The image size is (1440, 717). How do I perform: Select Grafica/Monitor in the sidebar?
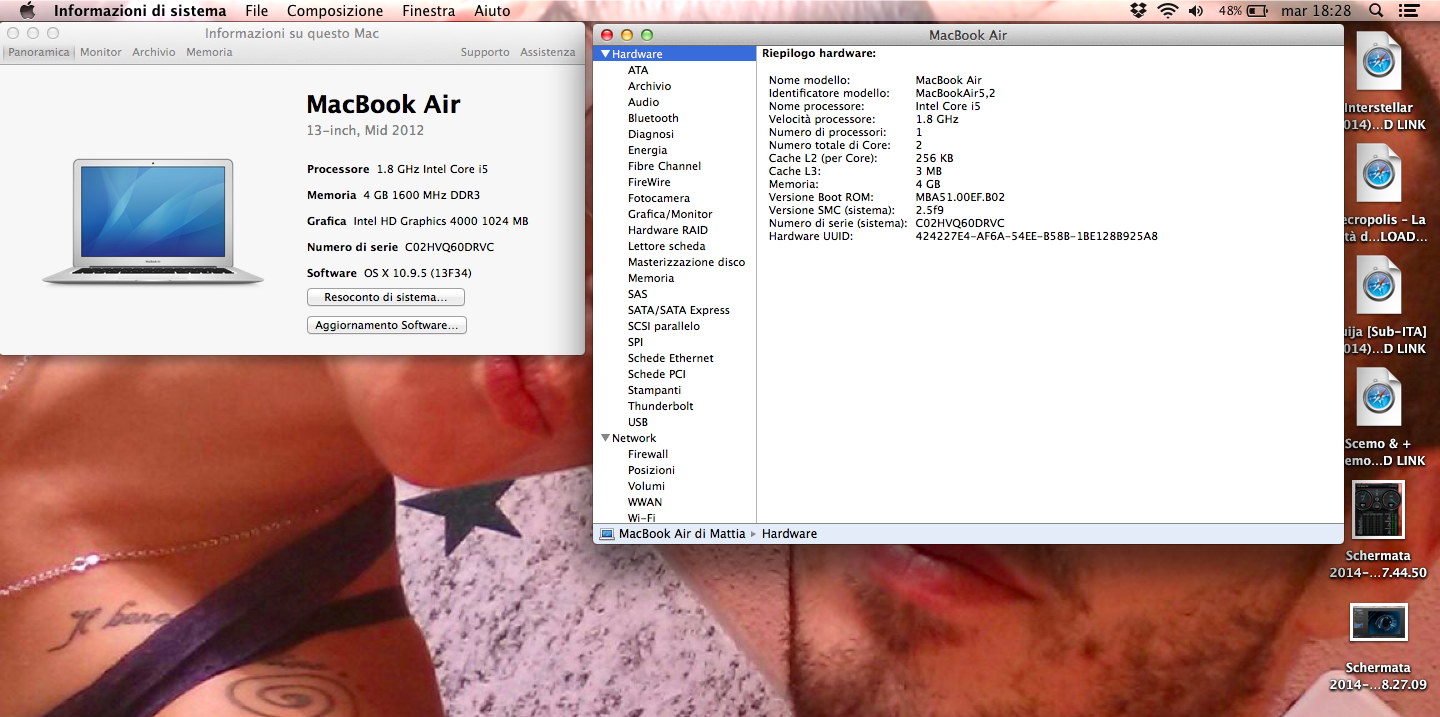tap(670, 214)
